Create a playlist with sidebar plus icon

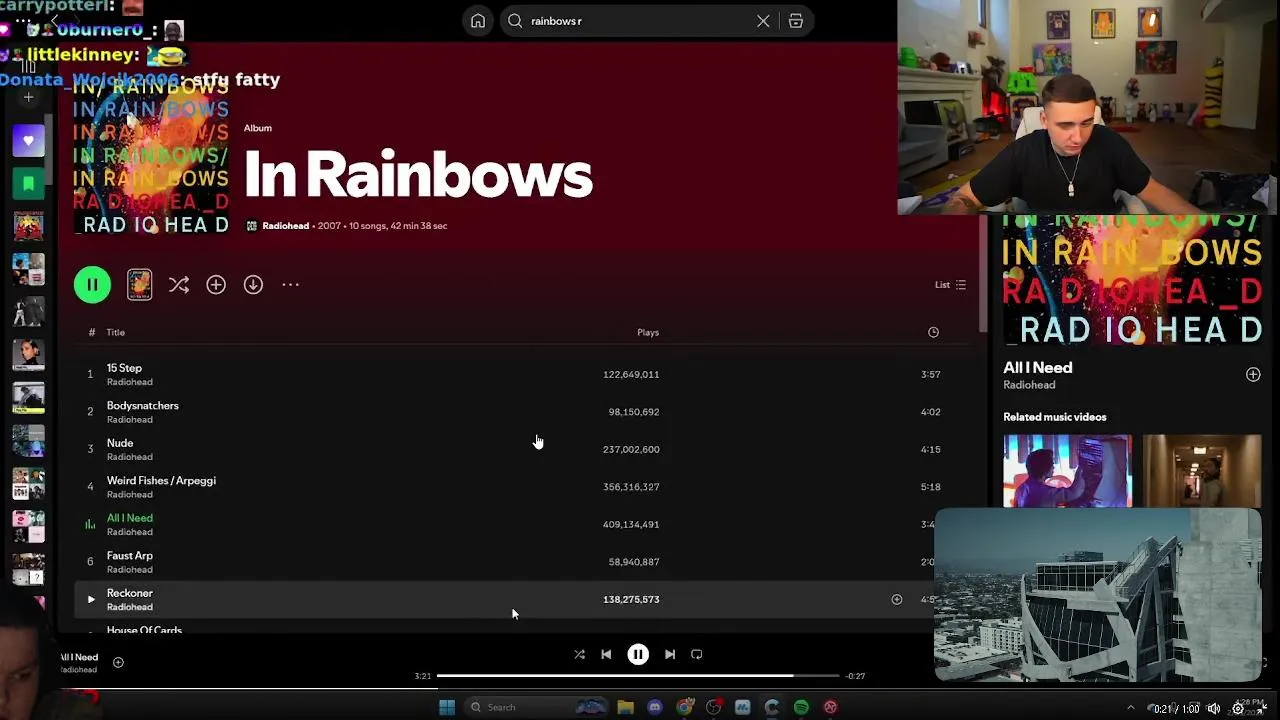click(x=28, y=97)
